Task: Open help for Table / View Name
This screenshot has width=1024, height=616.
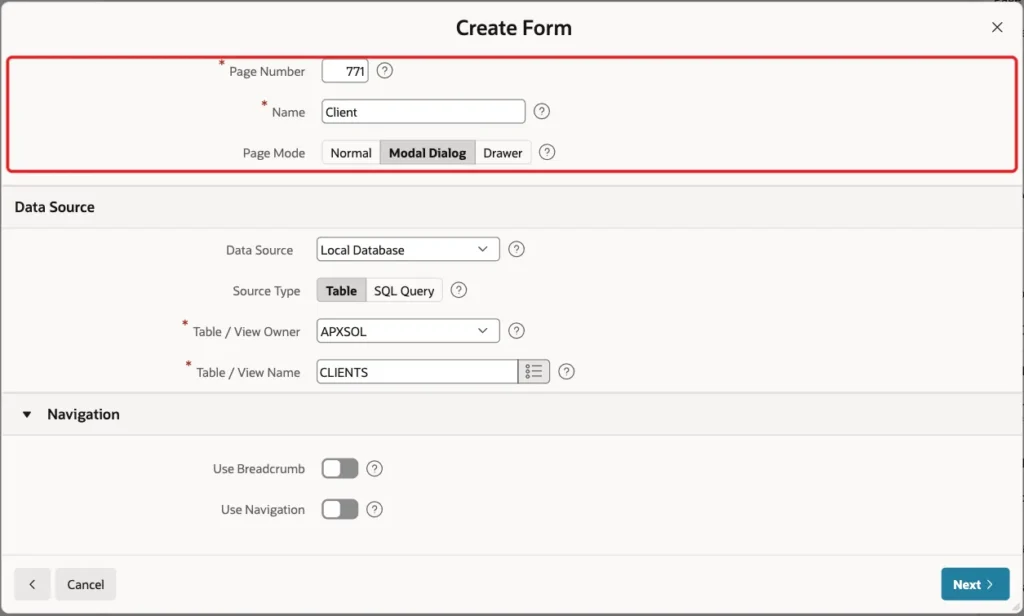Action: pos(566,372)
